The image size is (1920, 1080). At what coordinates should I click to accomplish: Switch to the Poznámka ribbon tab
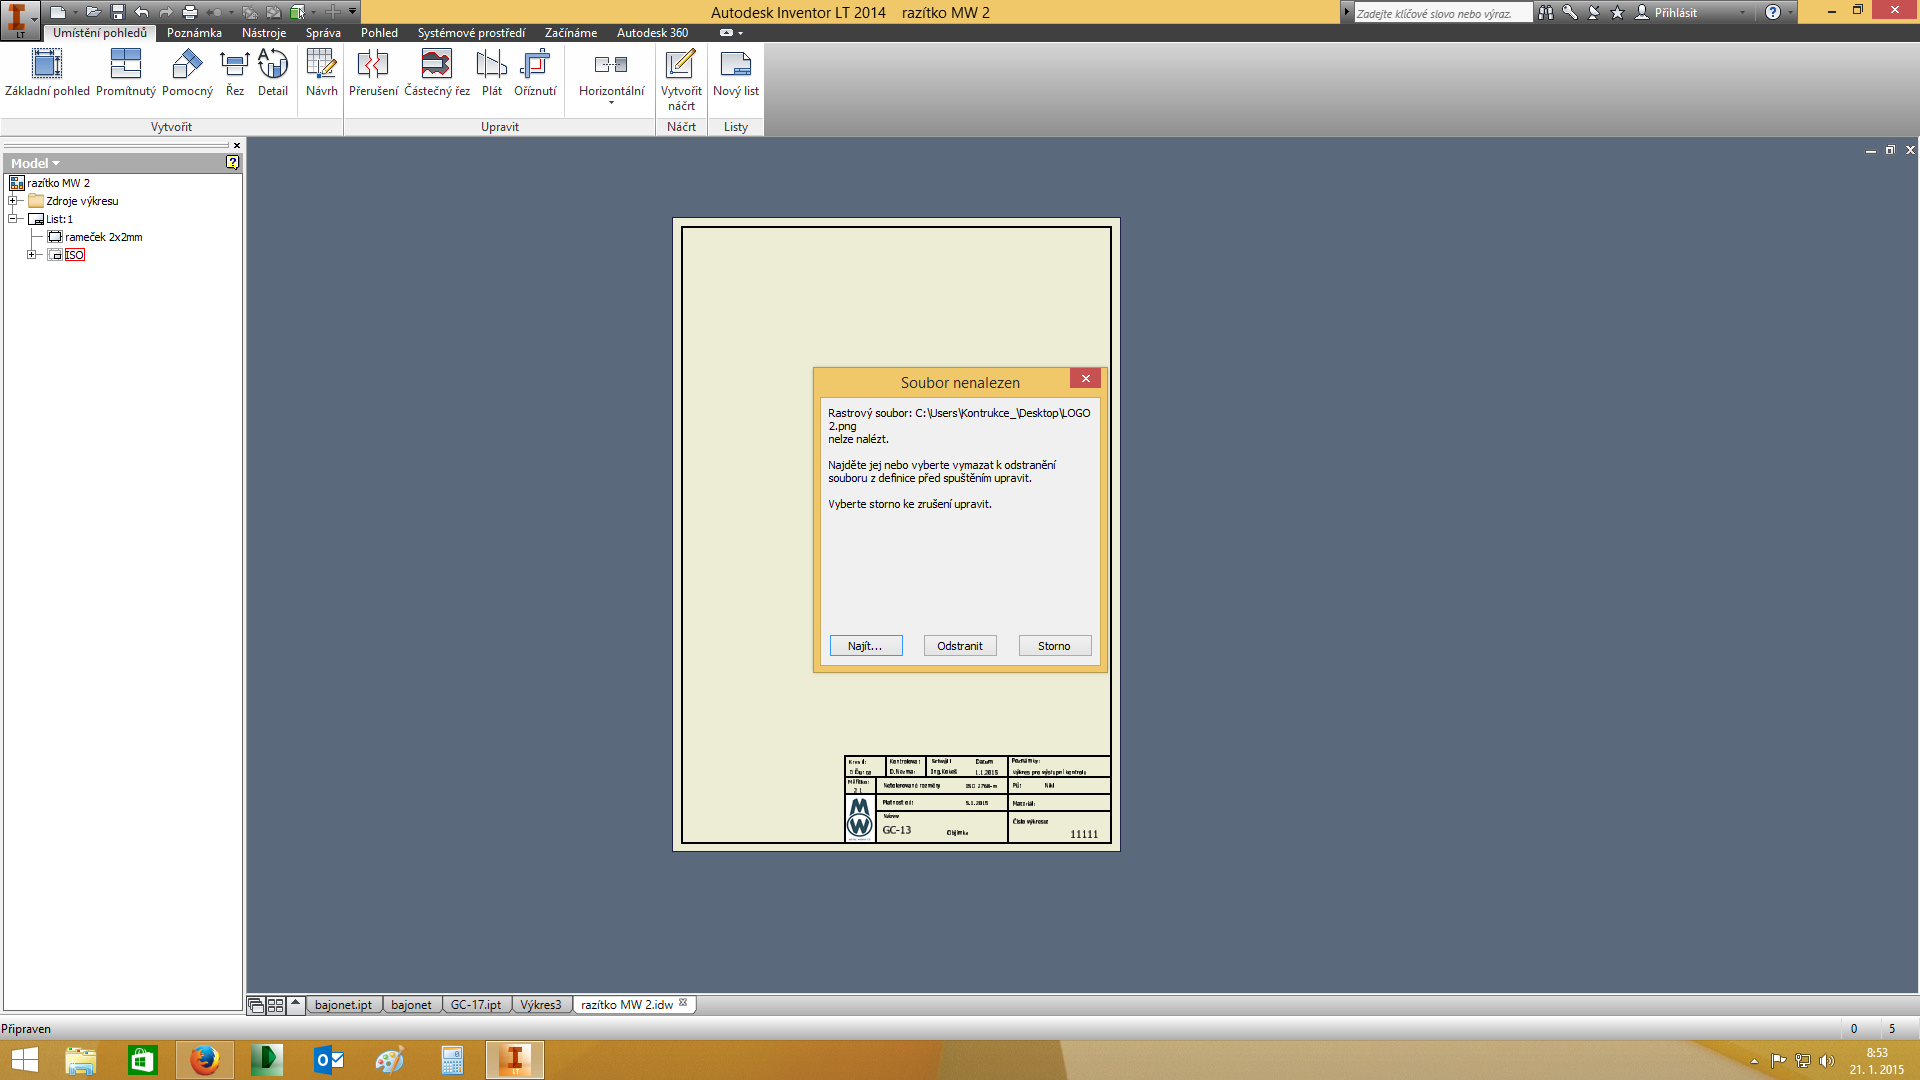[x=194, y=33]
